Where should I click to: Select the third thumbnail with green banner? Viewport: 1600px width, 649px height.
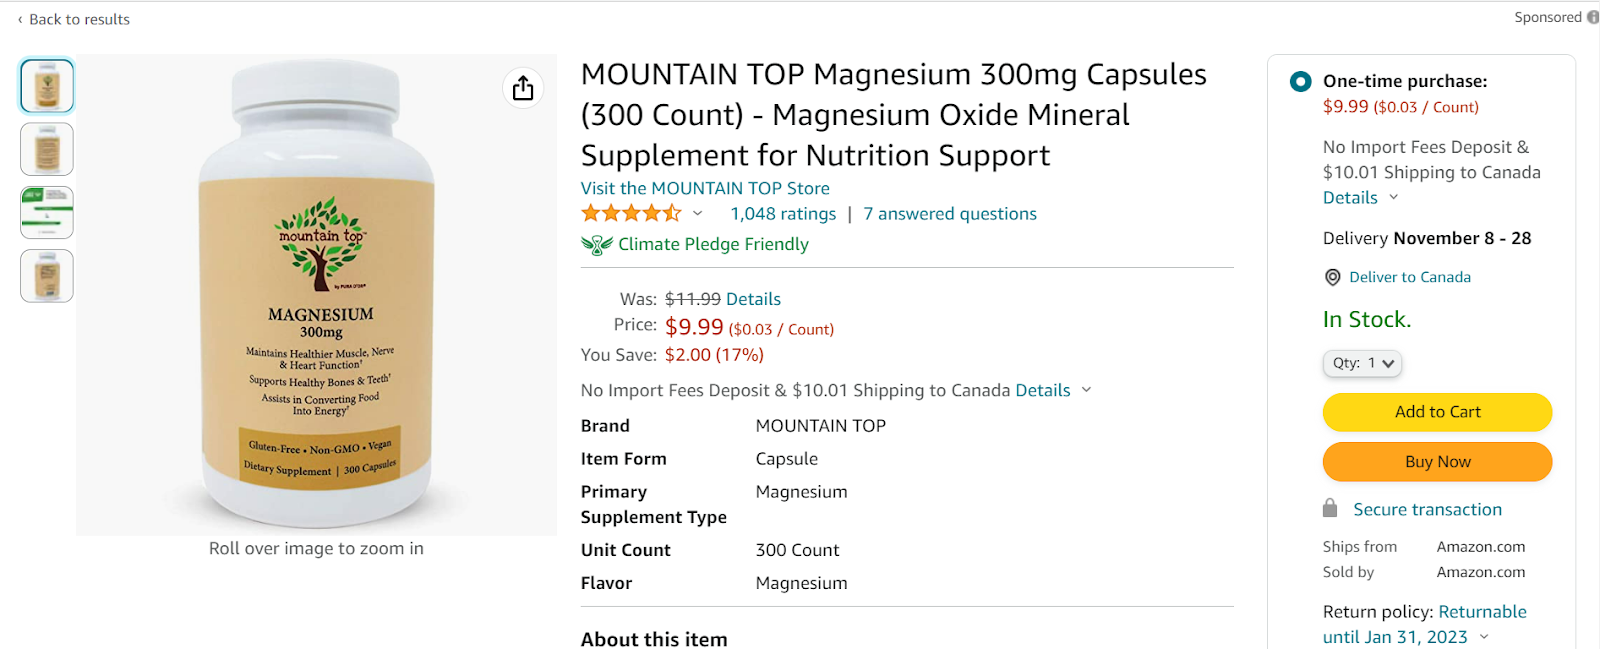pos(47,212)
